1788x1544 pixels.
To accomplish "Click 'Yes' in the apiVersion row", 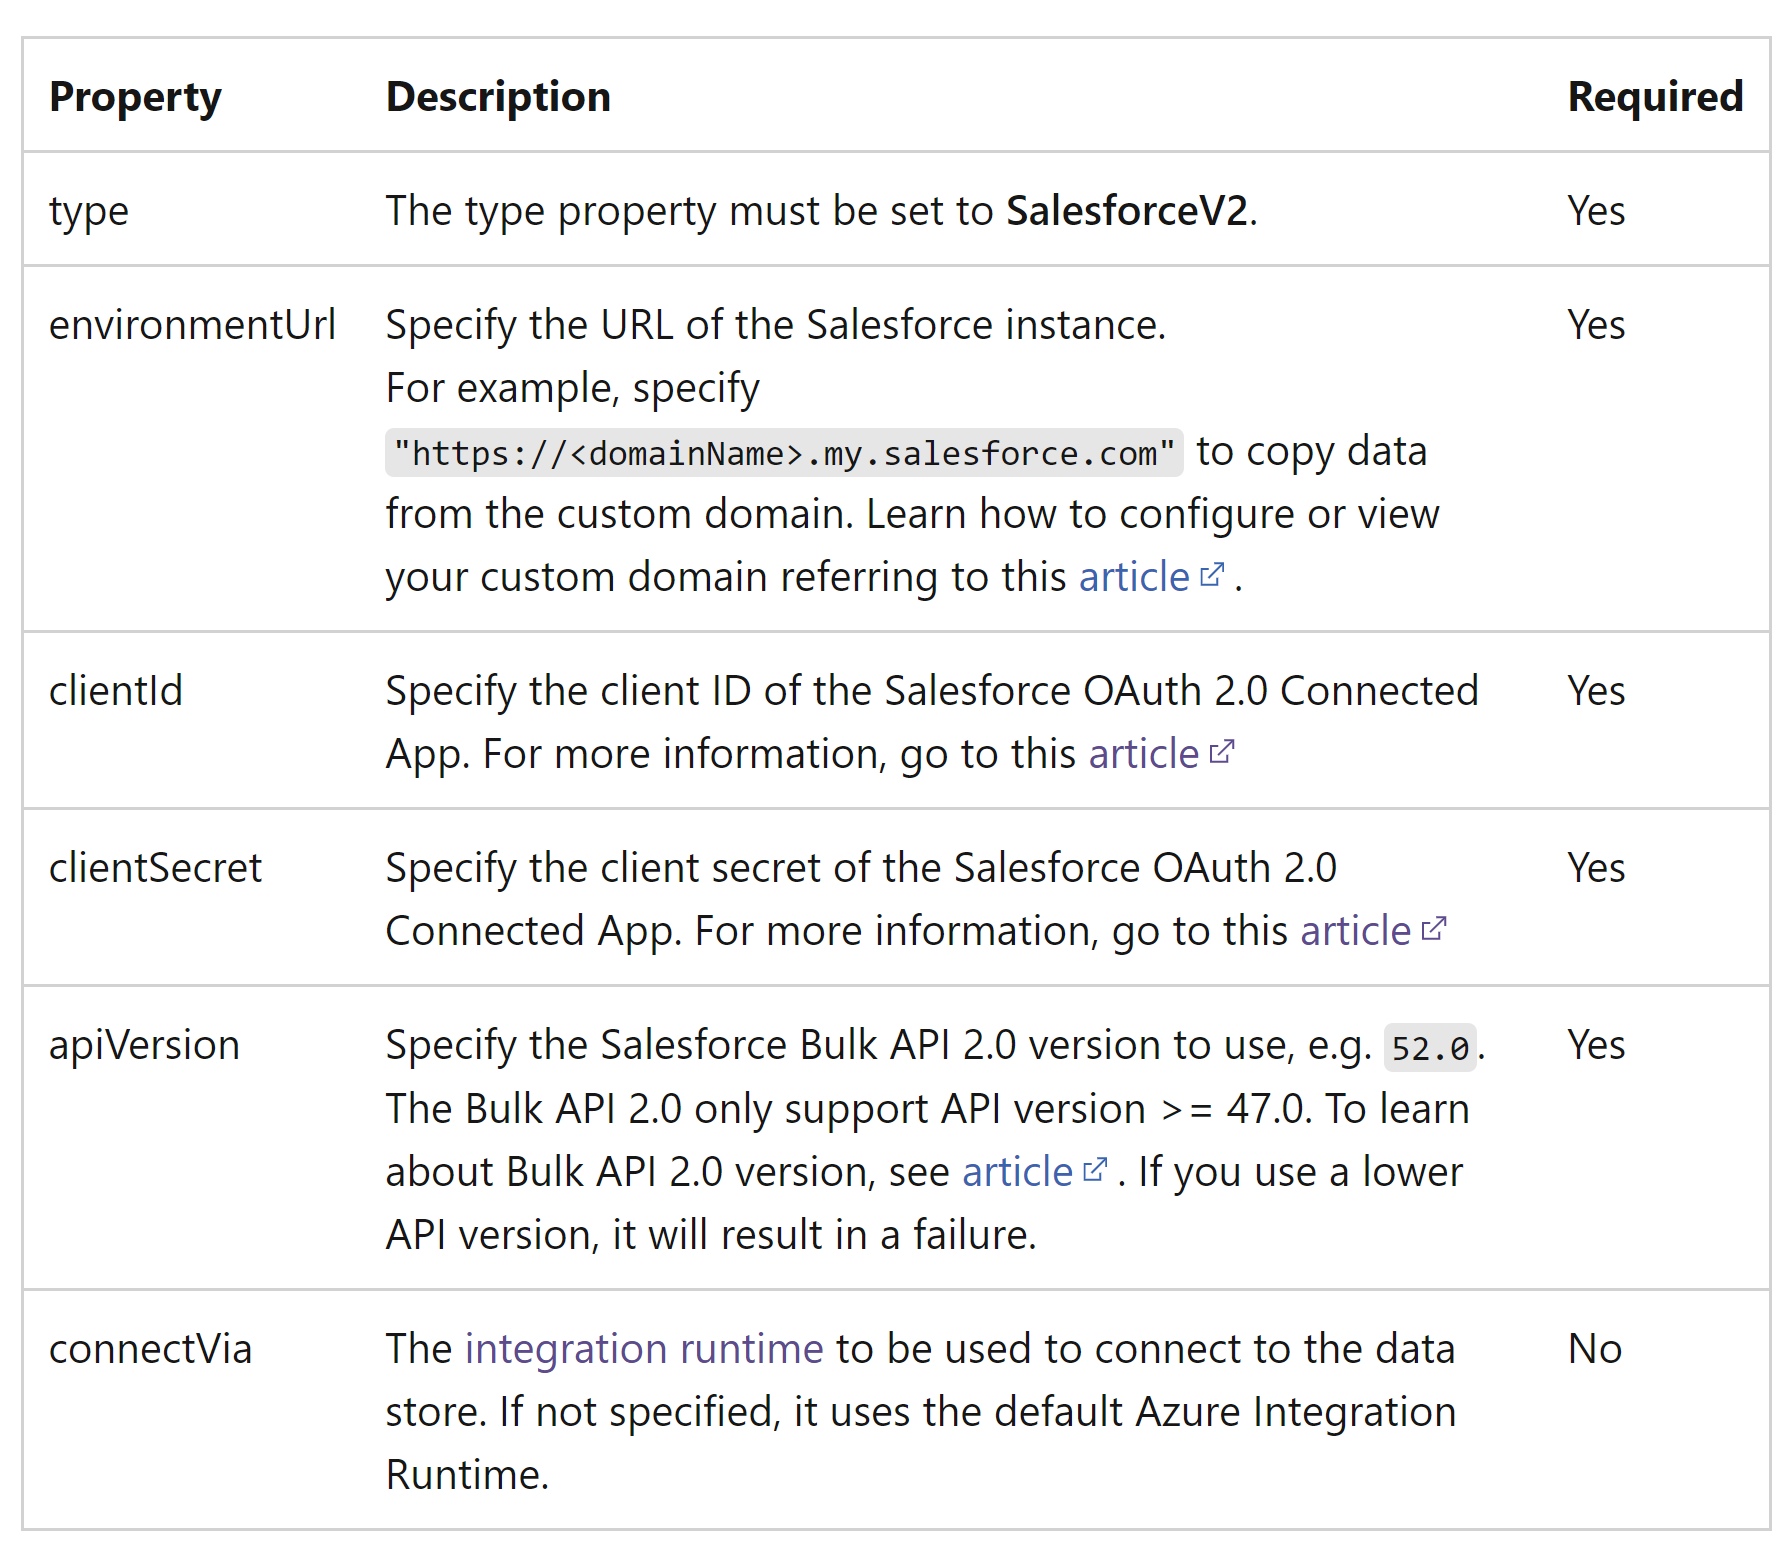I will [x=1596, y=1045].
